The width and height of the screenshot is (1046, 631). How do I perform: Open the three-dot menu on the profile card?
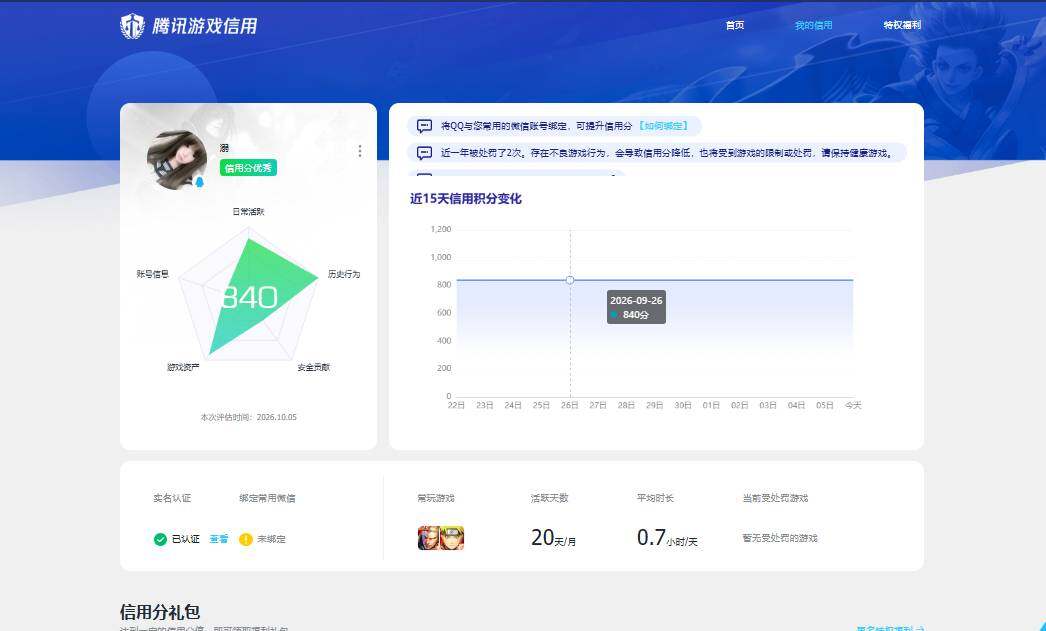(360, 151)
